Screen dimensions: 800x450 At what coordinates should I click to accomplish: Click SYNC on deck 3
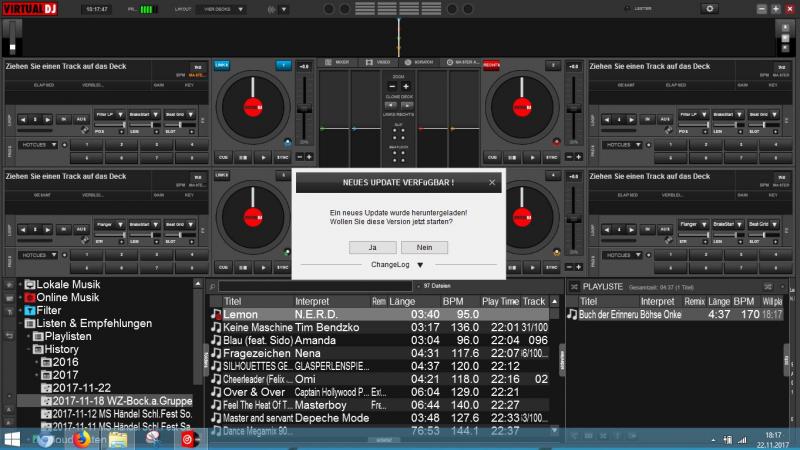click(x=283, y=267)
